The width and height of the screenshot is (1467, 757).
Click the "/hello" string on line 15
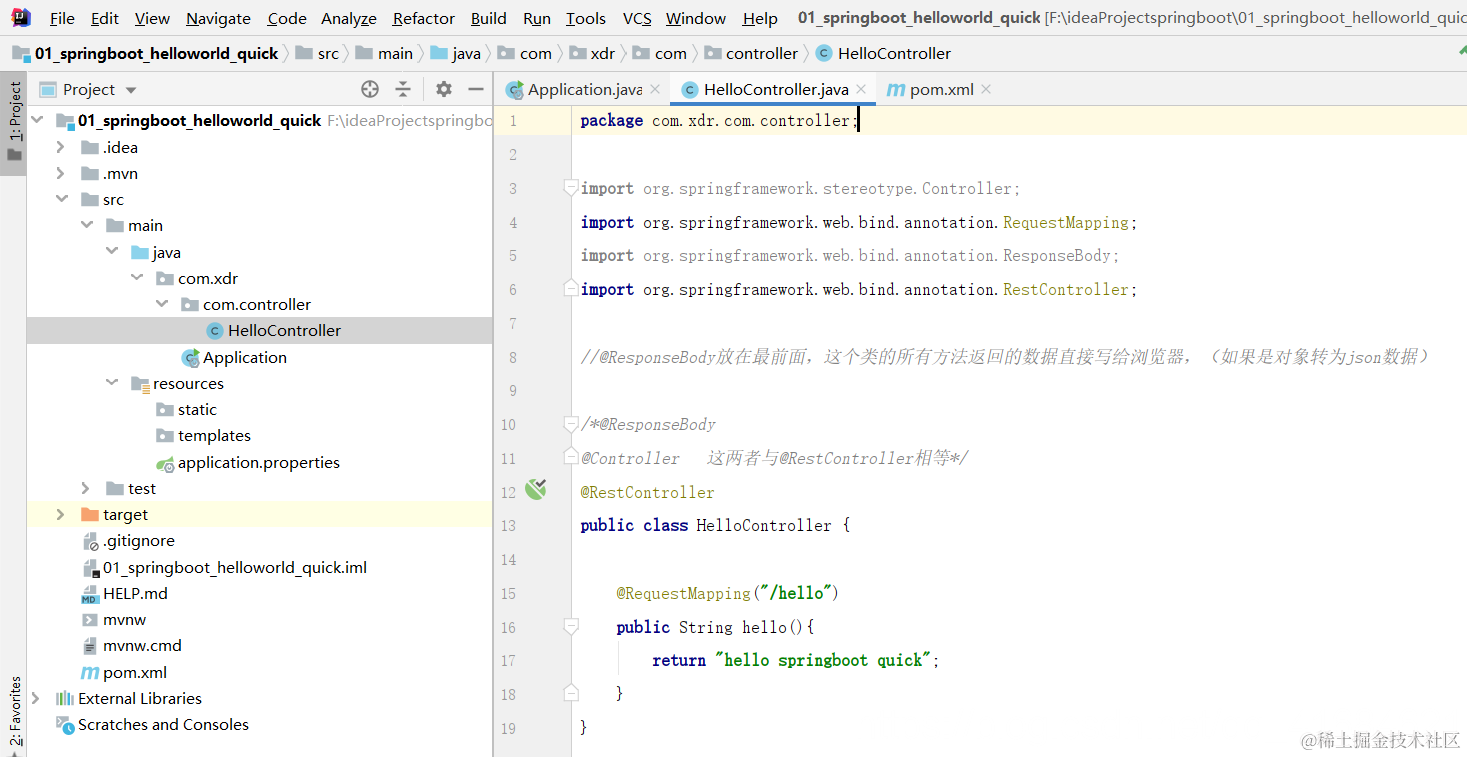pos(795,593)
